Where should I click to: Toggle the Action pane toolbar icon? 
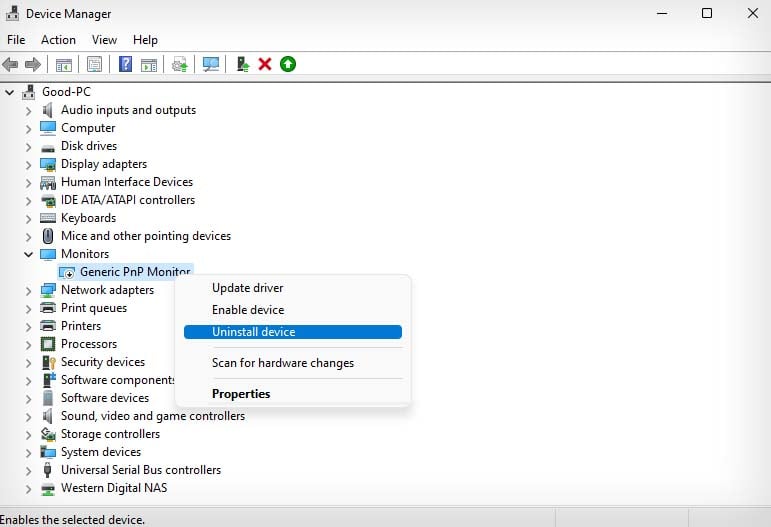point(148,64)
